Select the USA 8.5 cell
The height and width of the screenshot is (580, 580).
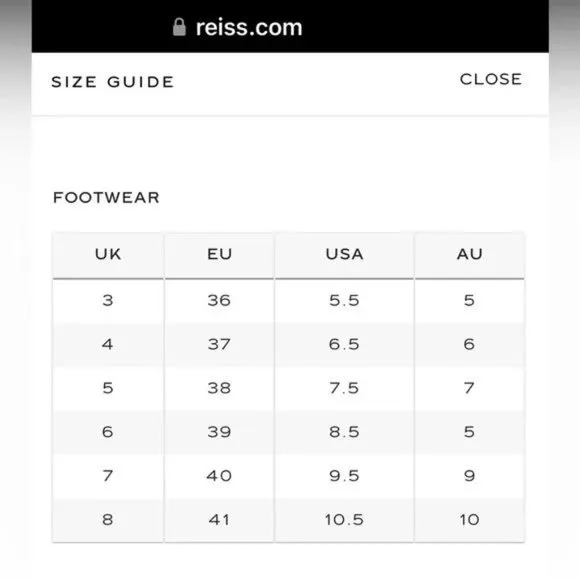click(x=344, y=432)
